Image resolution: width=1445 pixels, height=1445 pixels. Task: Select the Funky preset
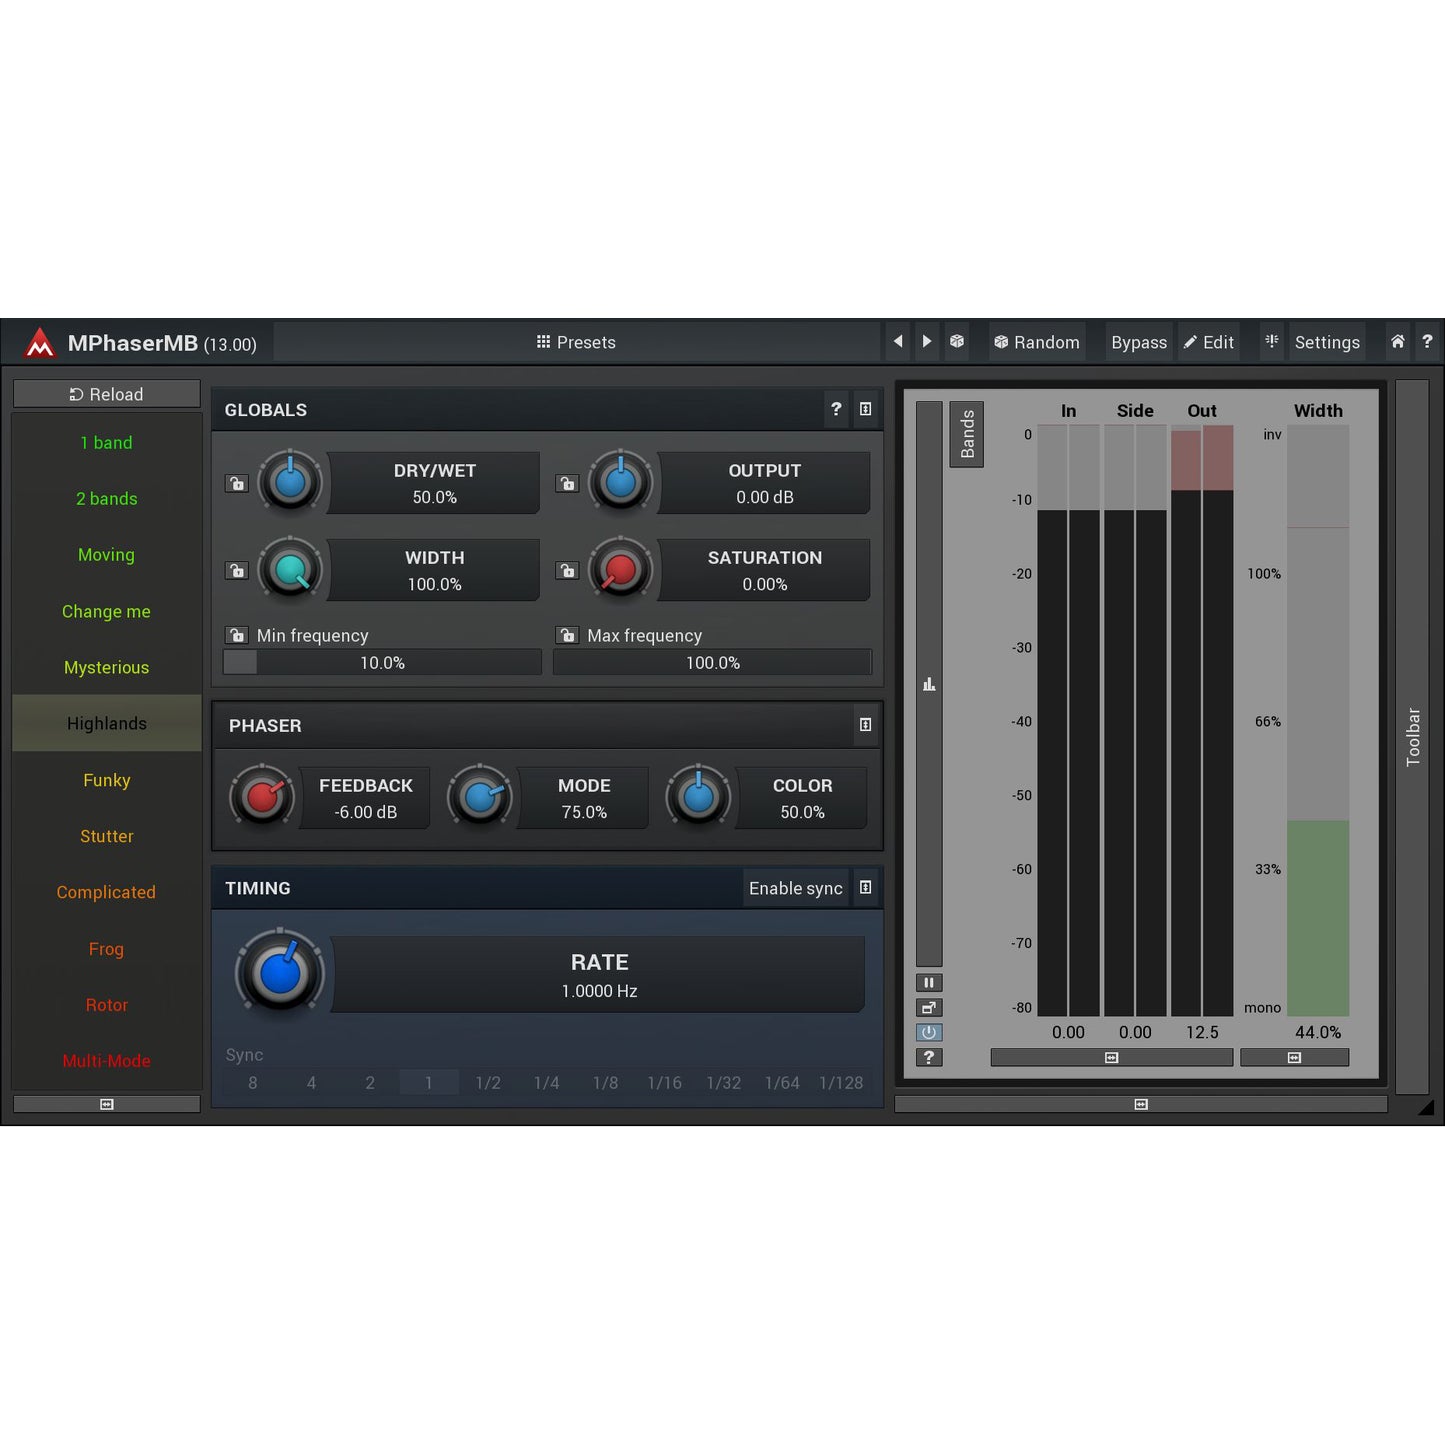coord(107,780)
